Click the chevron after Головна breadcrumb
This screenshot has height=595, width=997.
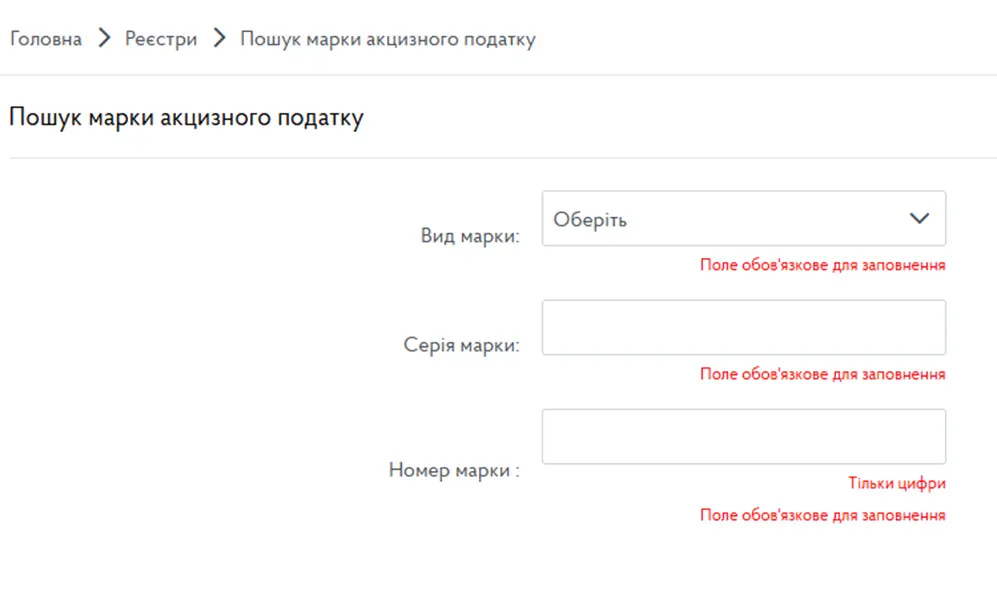coord(103,40)
